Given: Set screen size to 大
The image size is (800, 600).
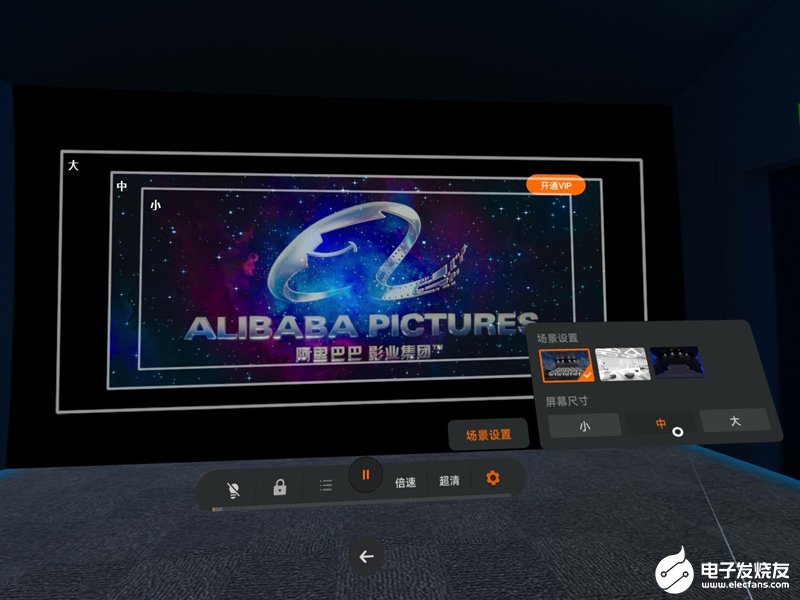Looking at the screenshot, I should point(735,421).
